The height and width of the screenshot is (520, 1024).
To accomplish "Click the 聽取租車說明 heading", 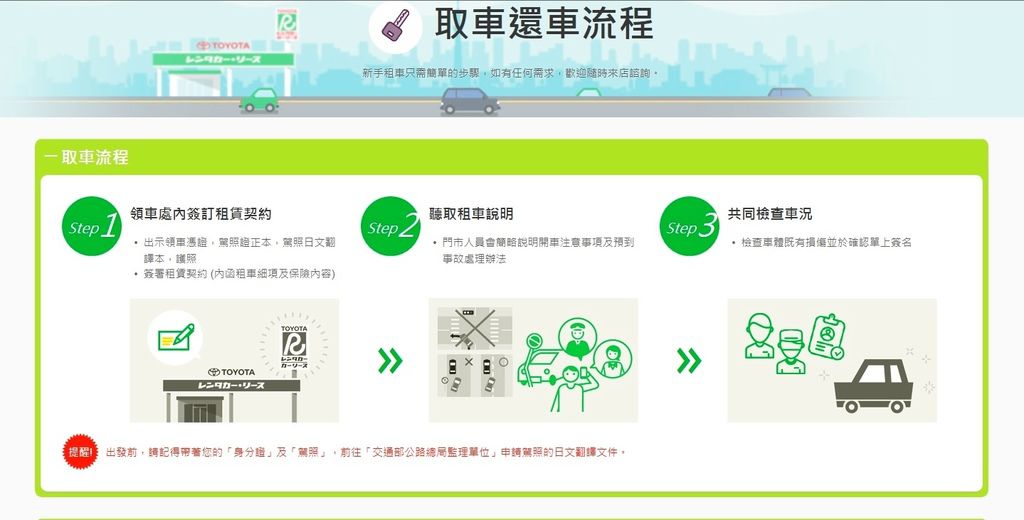I will tap(471, 214).
